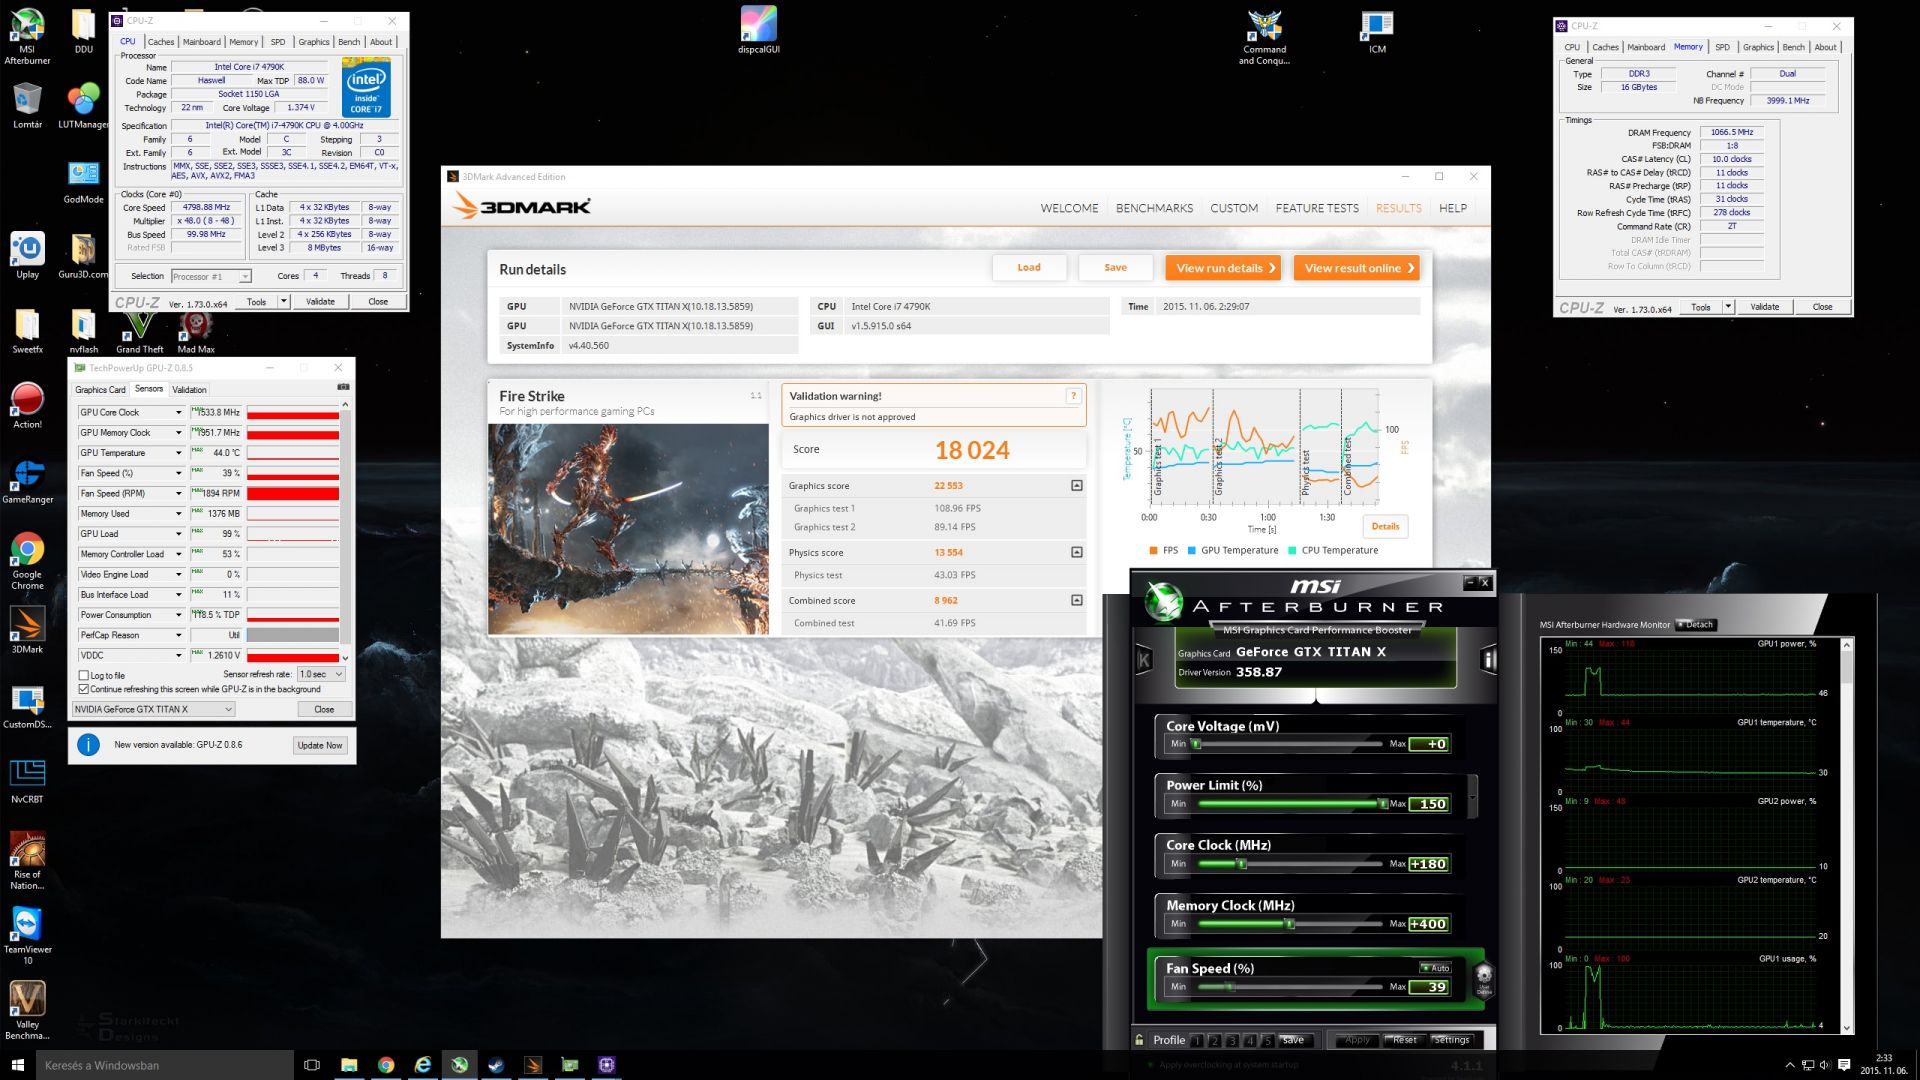Open GameRanger desktop shortcut
This screenshot has height=1080, width=1920.
[27, 481]
